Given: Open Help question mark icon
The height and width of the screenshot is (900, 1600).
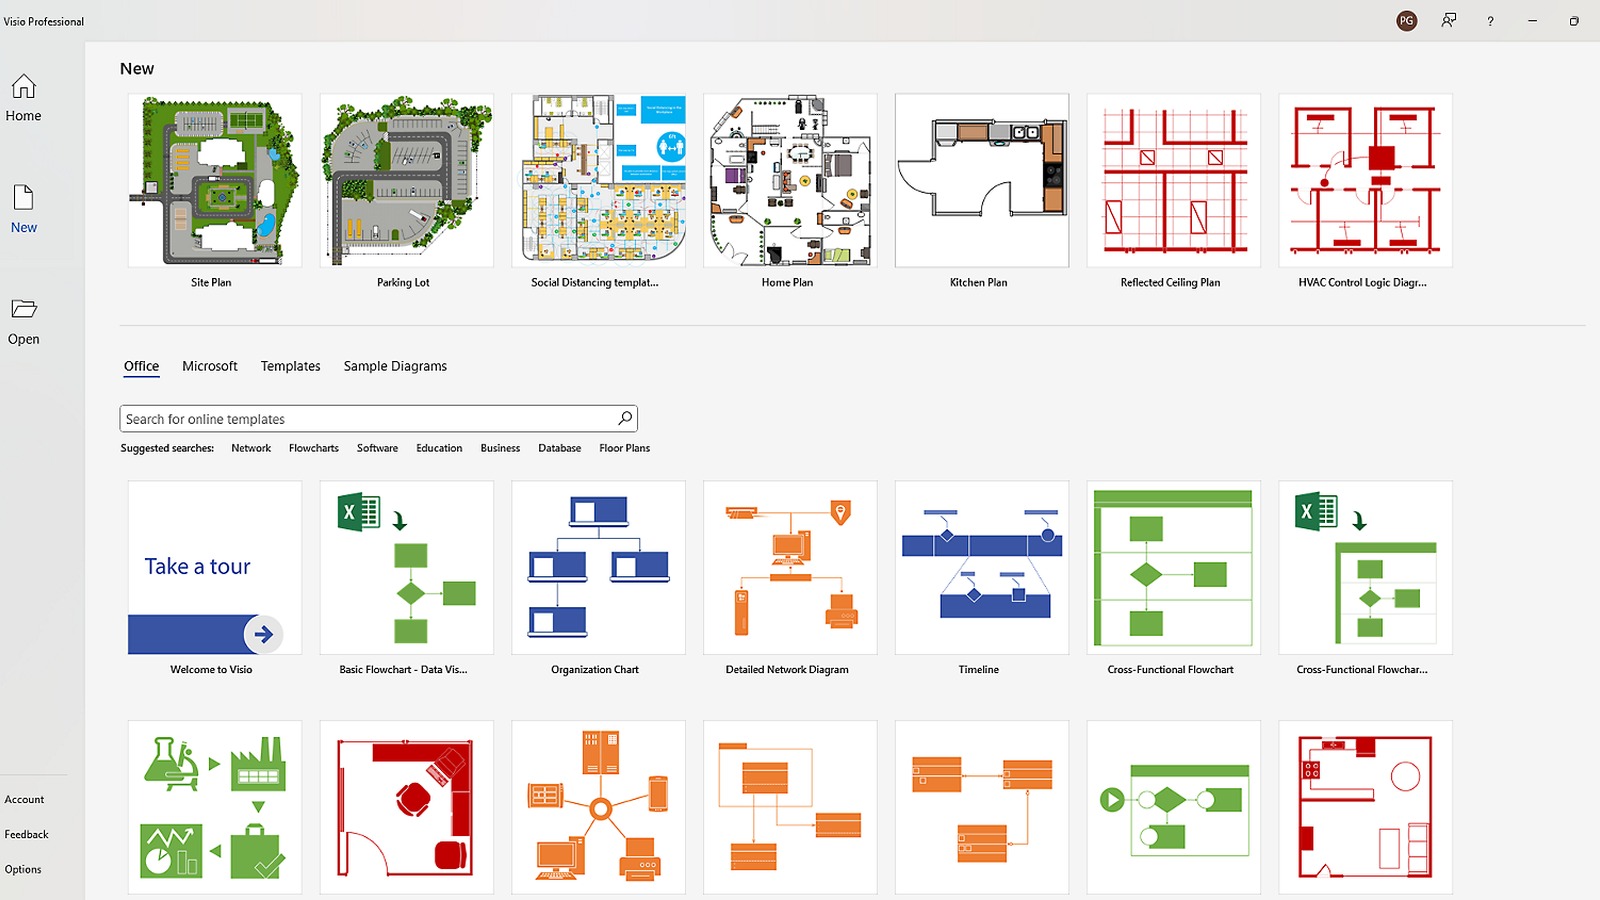Looking at the screenshot, I should click(x=1490, y=21).
